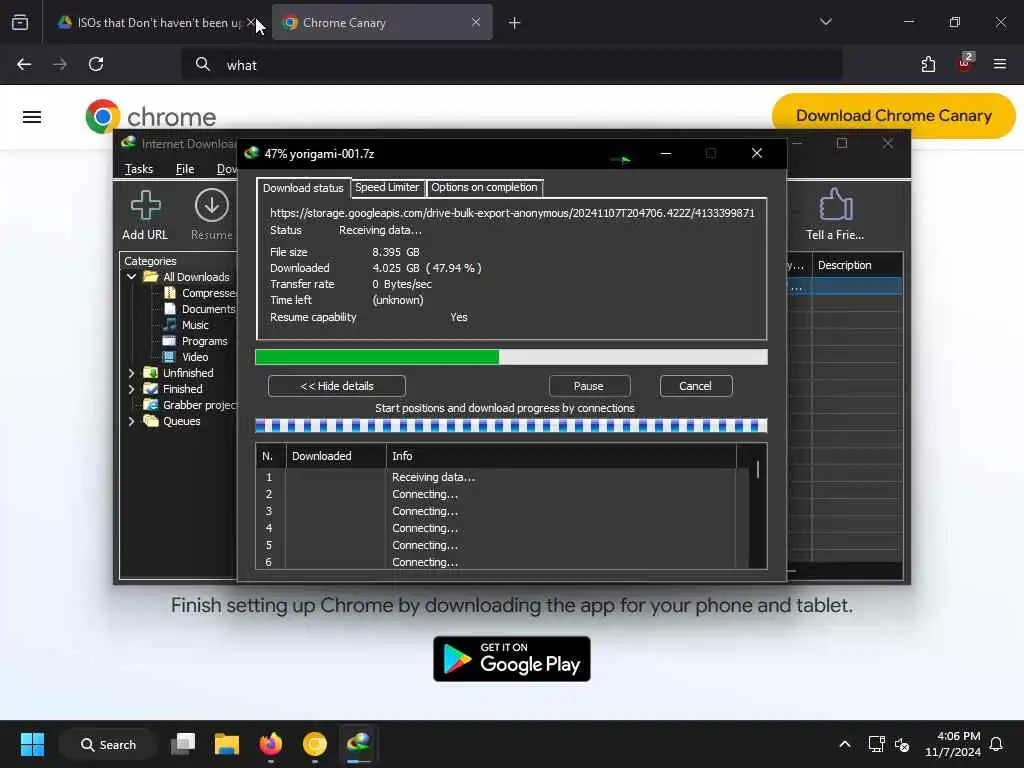Click the Resume download arrow icon
The width and height of the screenshot is (1024, 768).
212,206
